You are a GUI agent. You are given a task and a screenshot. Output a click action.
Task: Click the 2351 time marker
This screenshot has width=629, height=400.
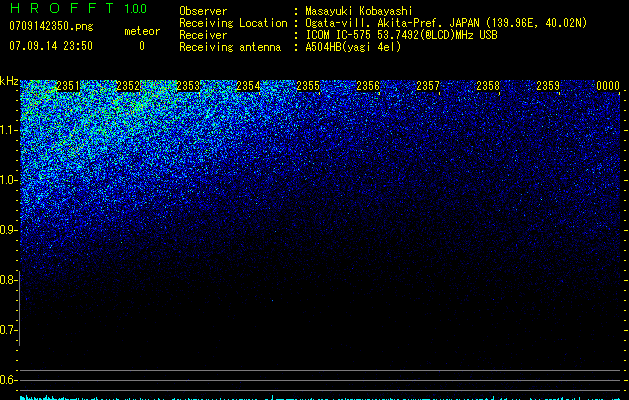click(x=68, y=86)
